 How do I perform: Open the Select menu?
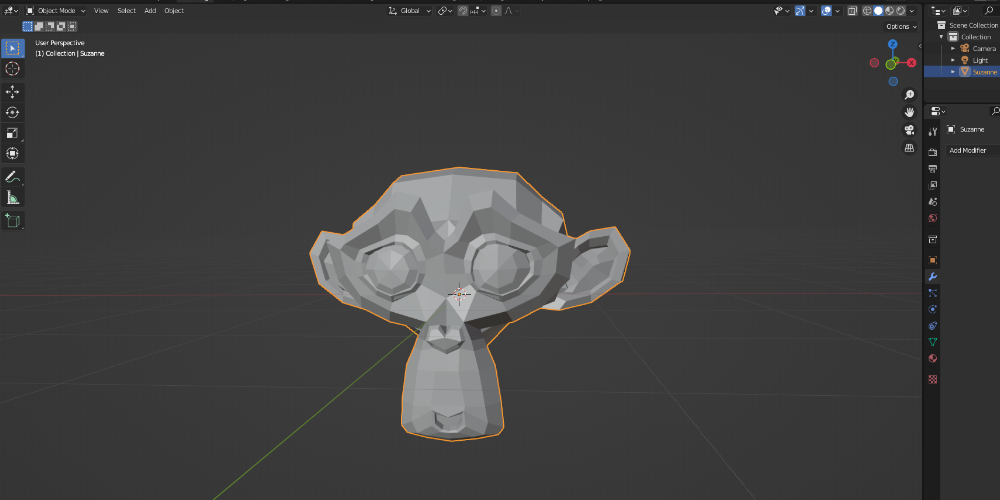[126, 11]
